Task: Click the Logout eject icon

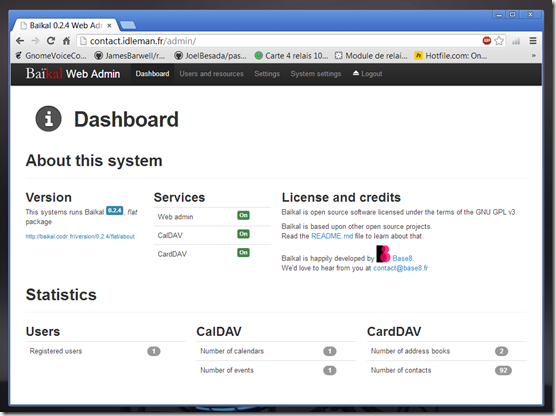Action: click(356, 73)
